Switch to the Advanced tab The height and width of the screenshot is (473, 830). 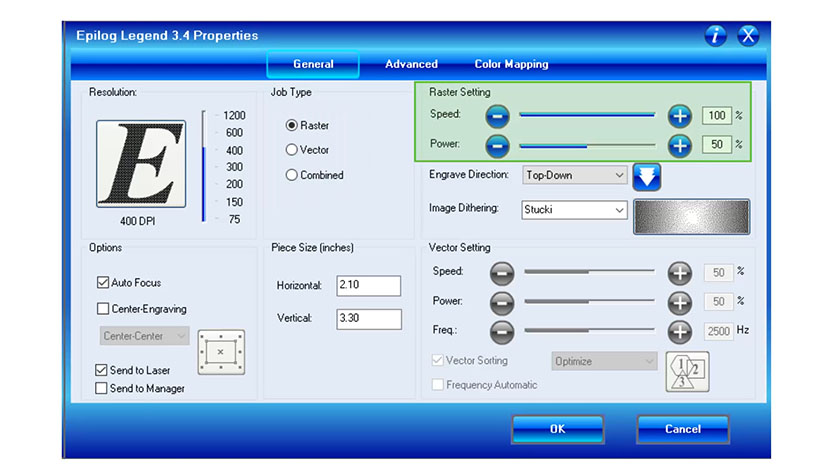coord(411,64)
